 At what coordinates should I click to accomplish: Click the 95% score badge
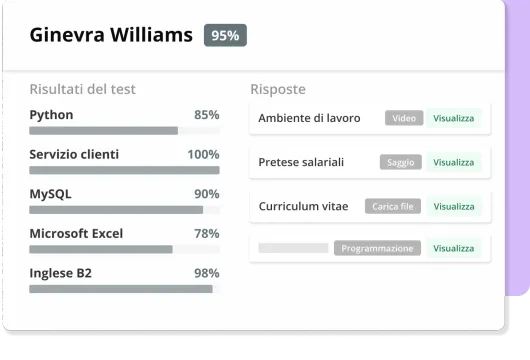(x=225, y=35)
